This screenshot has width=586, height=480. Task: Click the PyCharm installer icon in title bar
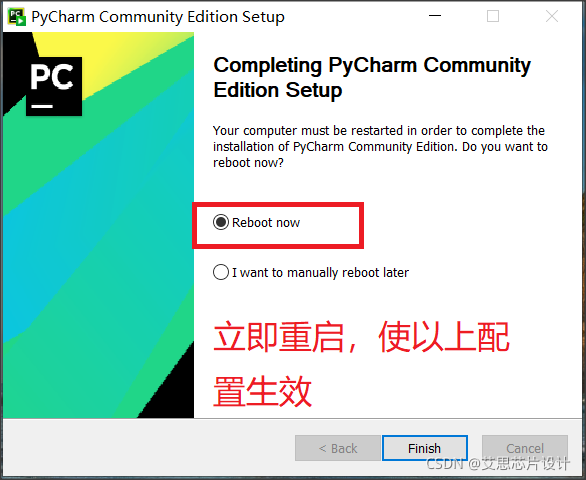[17, 17]
